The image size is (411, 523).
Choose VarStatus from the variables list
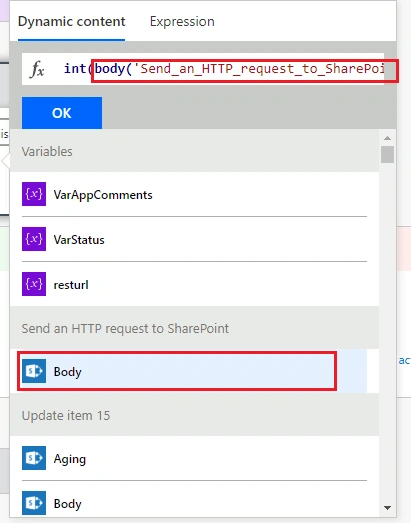(x=79, y=240)
